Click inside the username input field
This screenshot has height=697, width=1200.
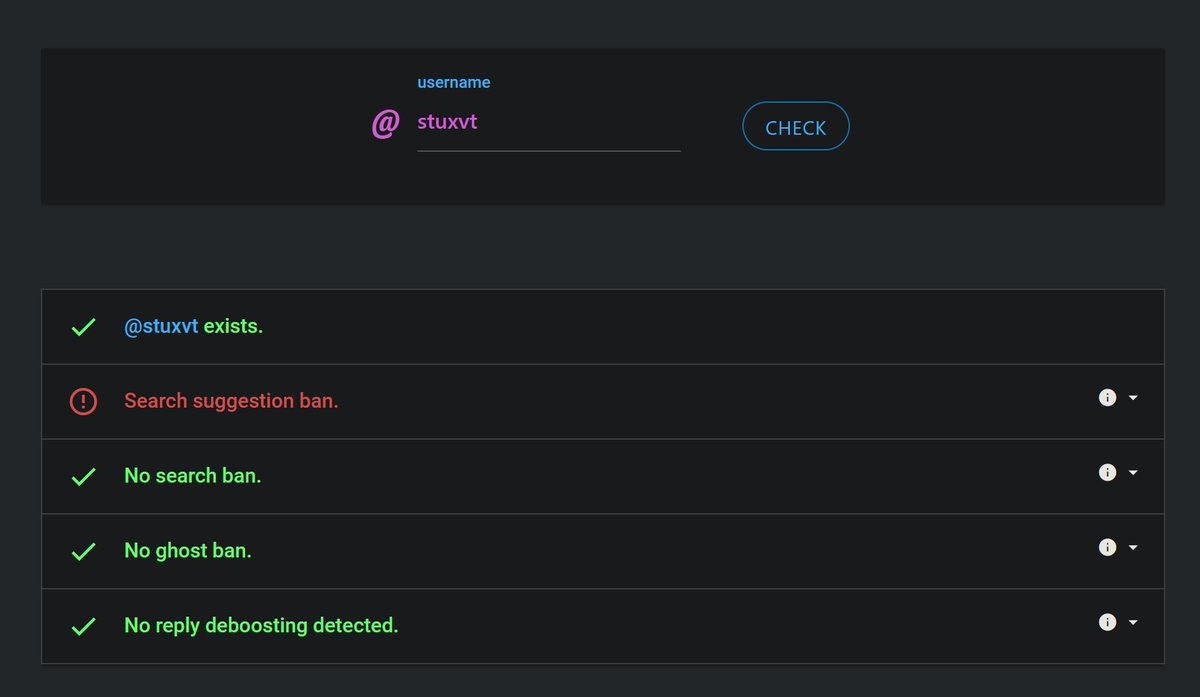[548, 121]
